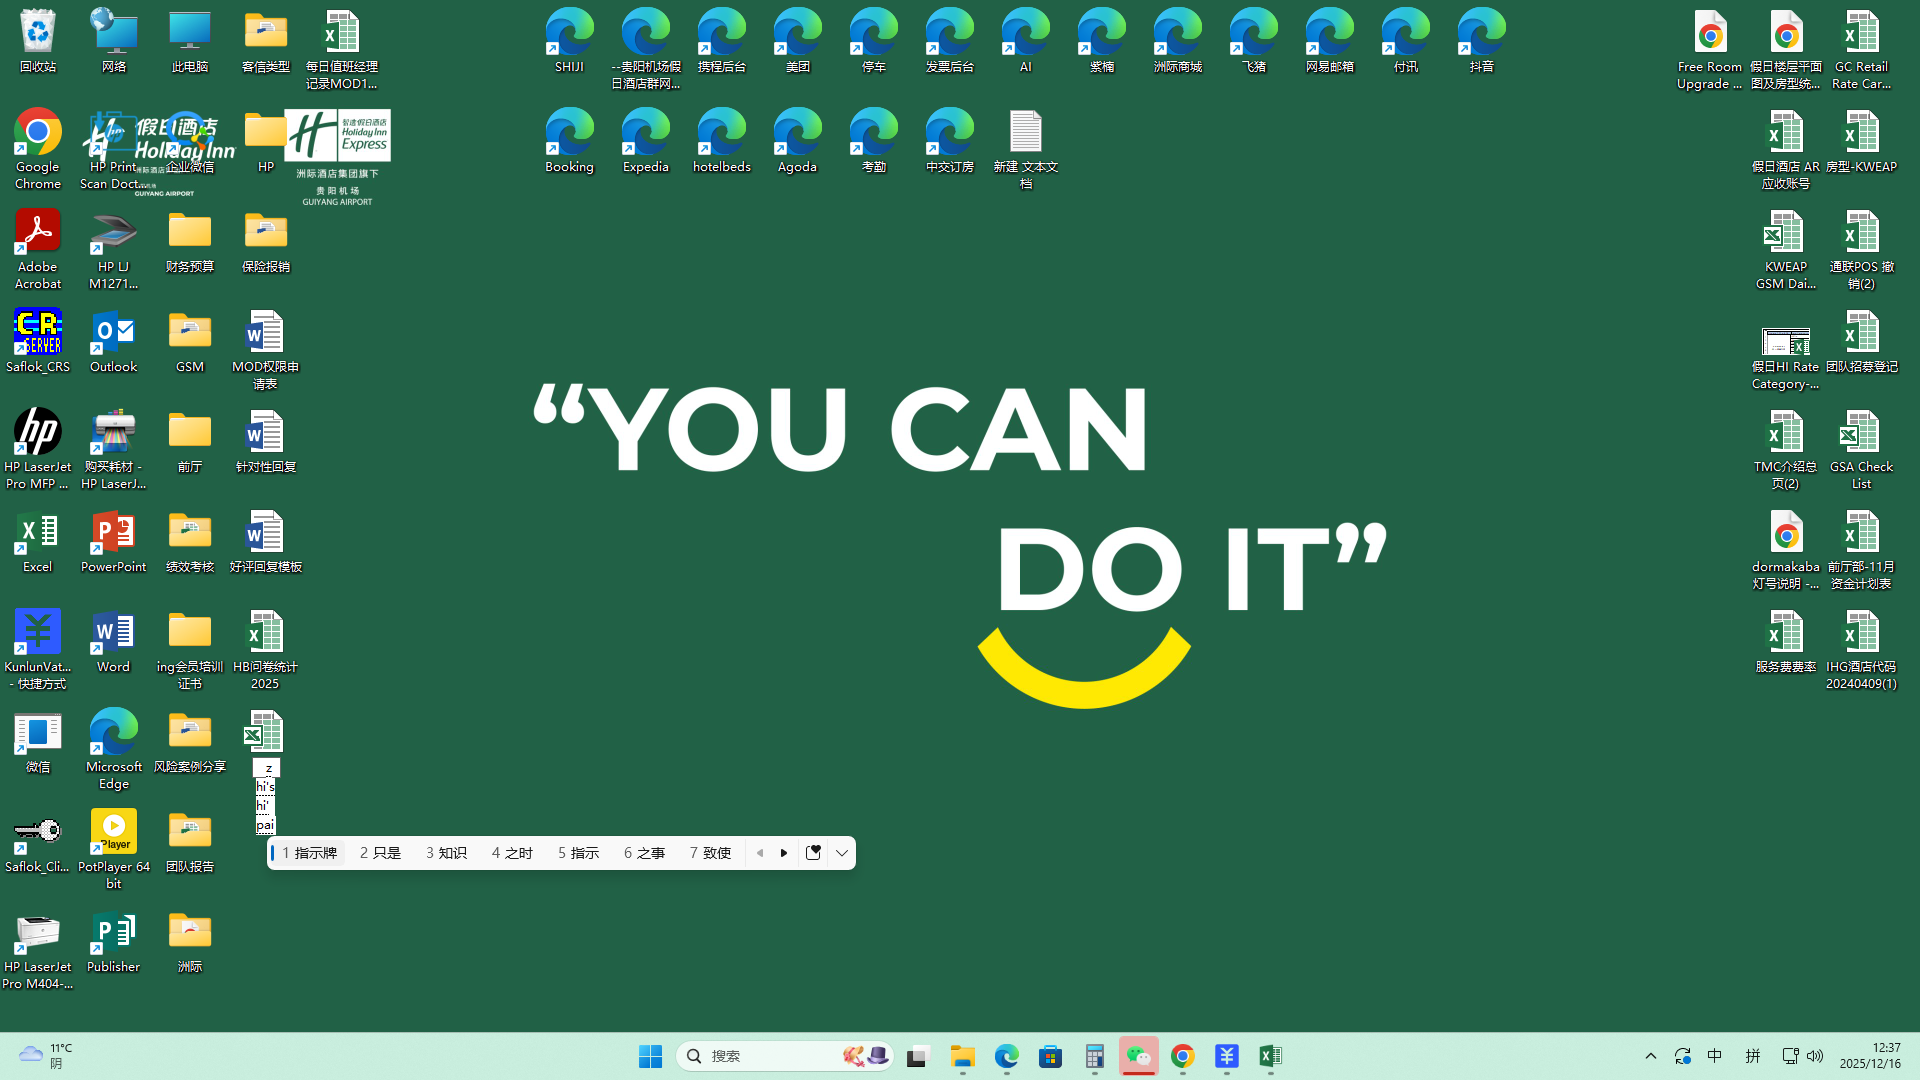Click the WeChat icon in the taskbar
This screenshot has height=1080, width=1920.
coord(1138,1056)
